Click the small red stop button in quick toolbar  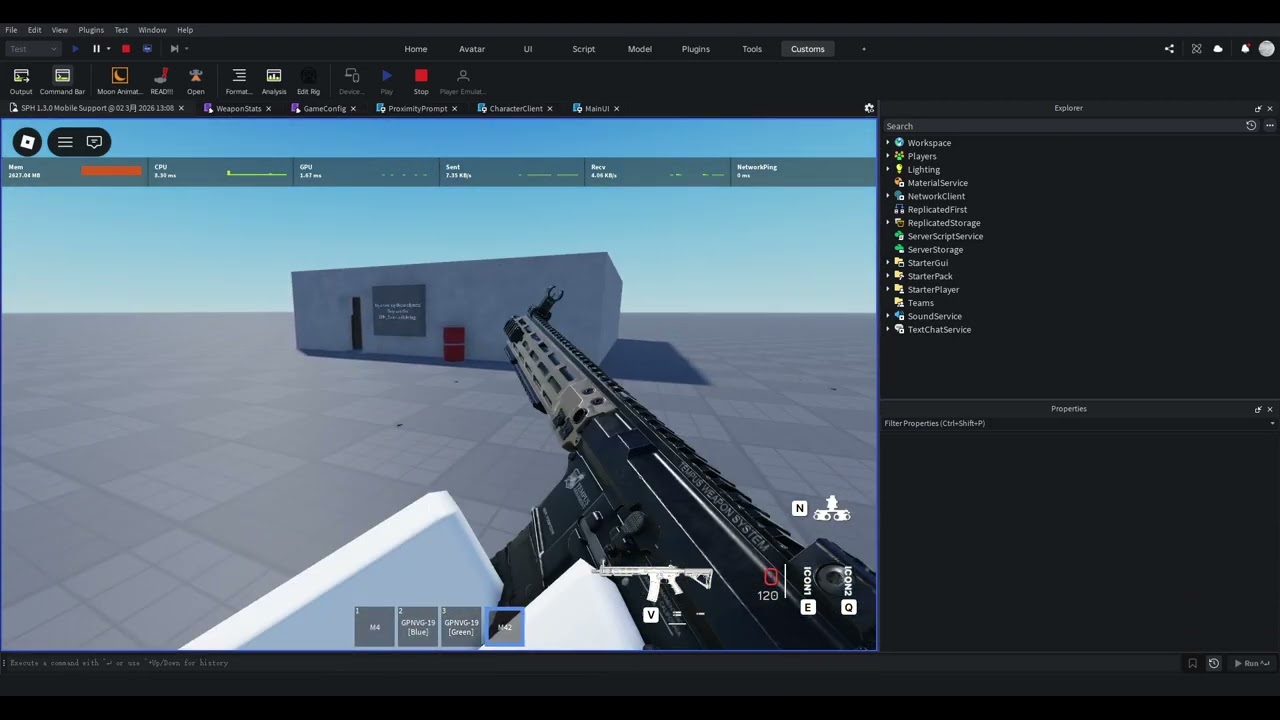pyautogui.click(x=126, y=49)
